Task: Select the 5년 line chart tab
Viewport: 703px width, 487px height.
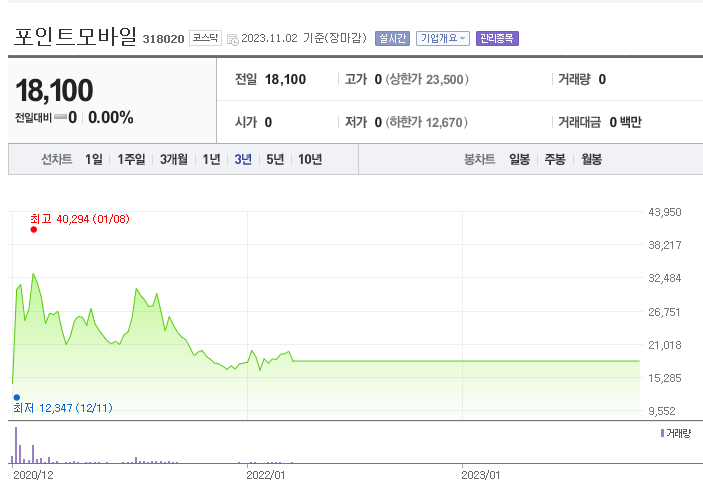Action: (x=275, y=159)
